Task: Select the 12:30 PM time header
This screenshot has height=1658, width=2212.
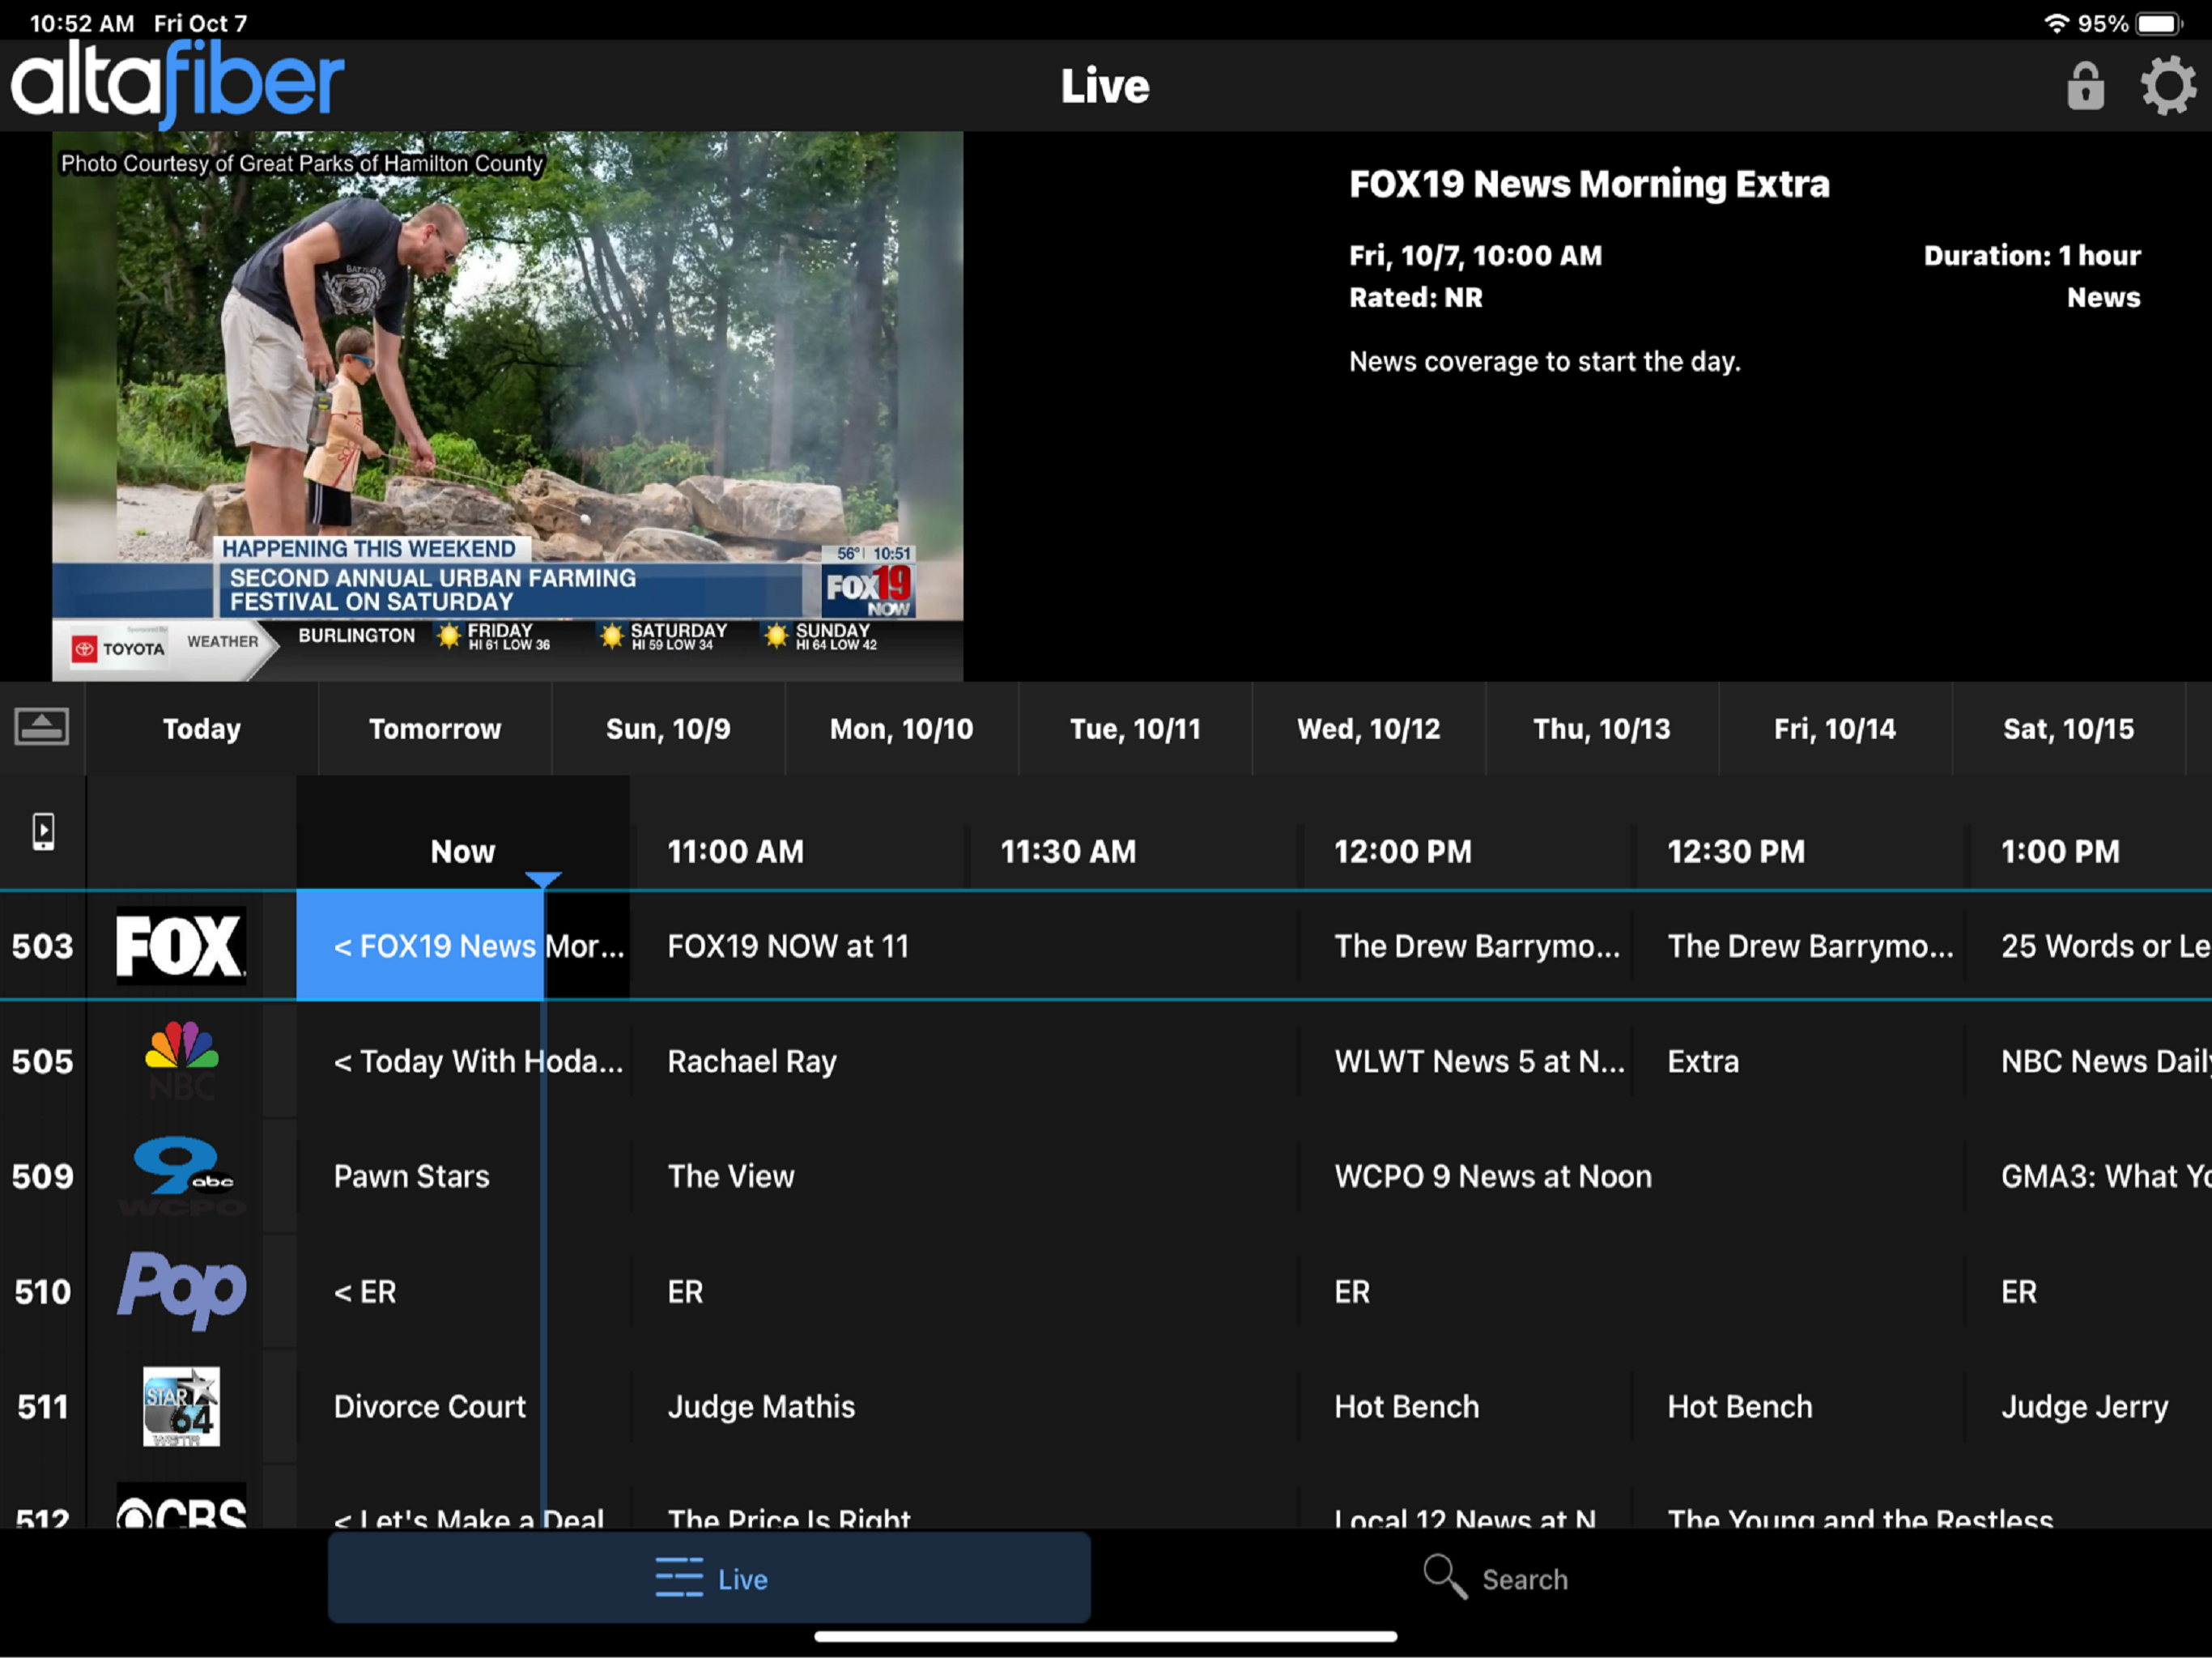Action: pyautogui.click(x=1736, y=851)
